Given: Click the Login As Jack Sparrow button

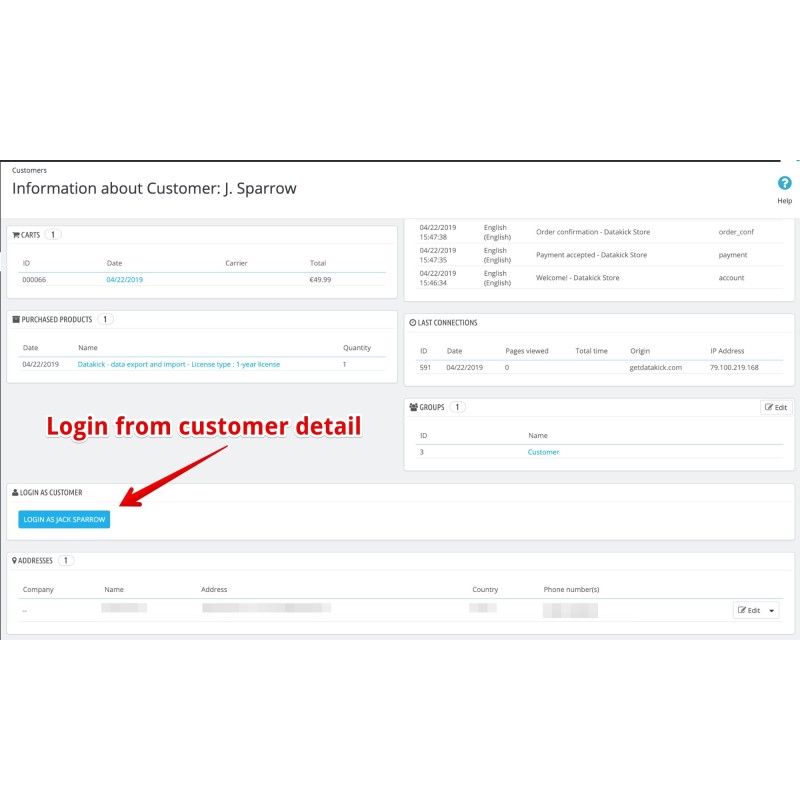Looking at the screenshot, I should 62,519.
